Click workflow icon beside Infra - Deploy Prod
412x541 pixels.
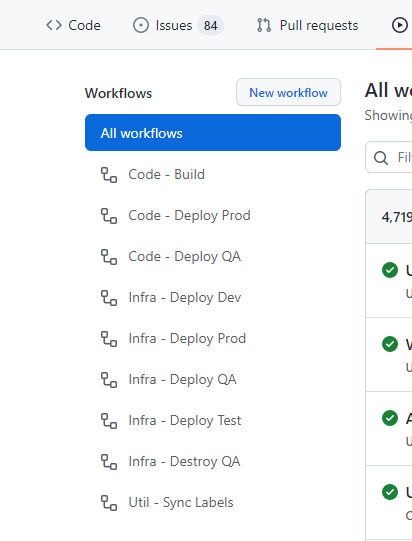coord(109,339)
